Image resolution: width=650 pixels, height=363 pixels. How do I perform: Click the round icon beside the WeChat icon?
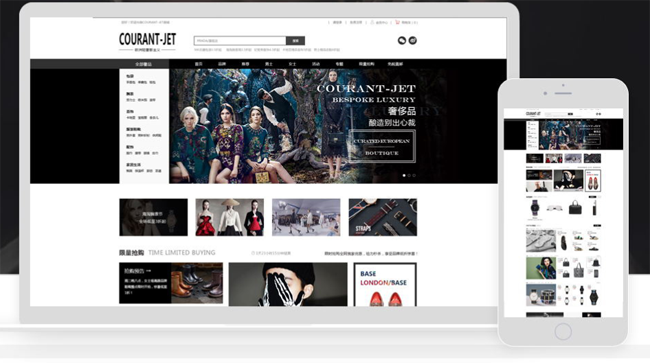[412, 40]
